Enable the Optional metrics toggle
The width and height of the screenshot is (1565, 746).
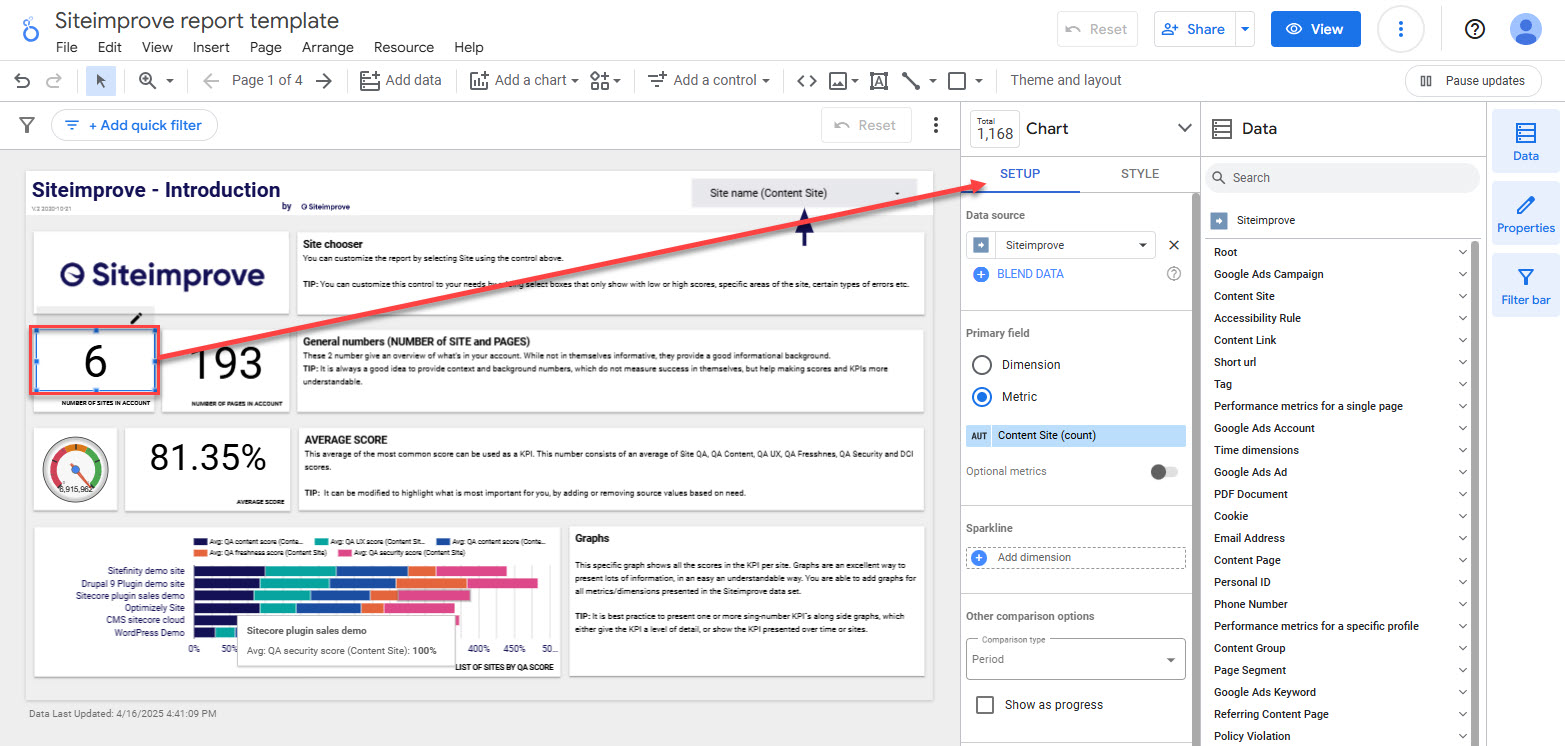click(x=1163, y=470)
